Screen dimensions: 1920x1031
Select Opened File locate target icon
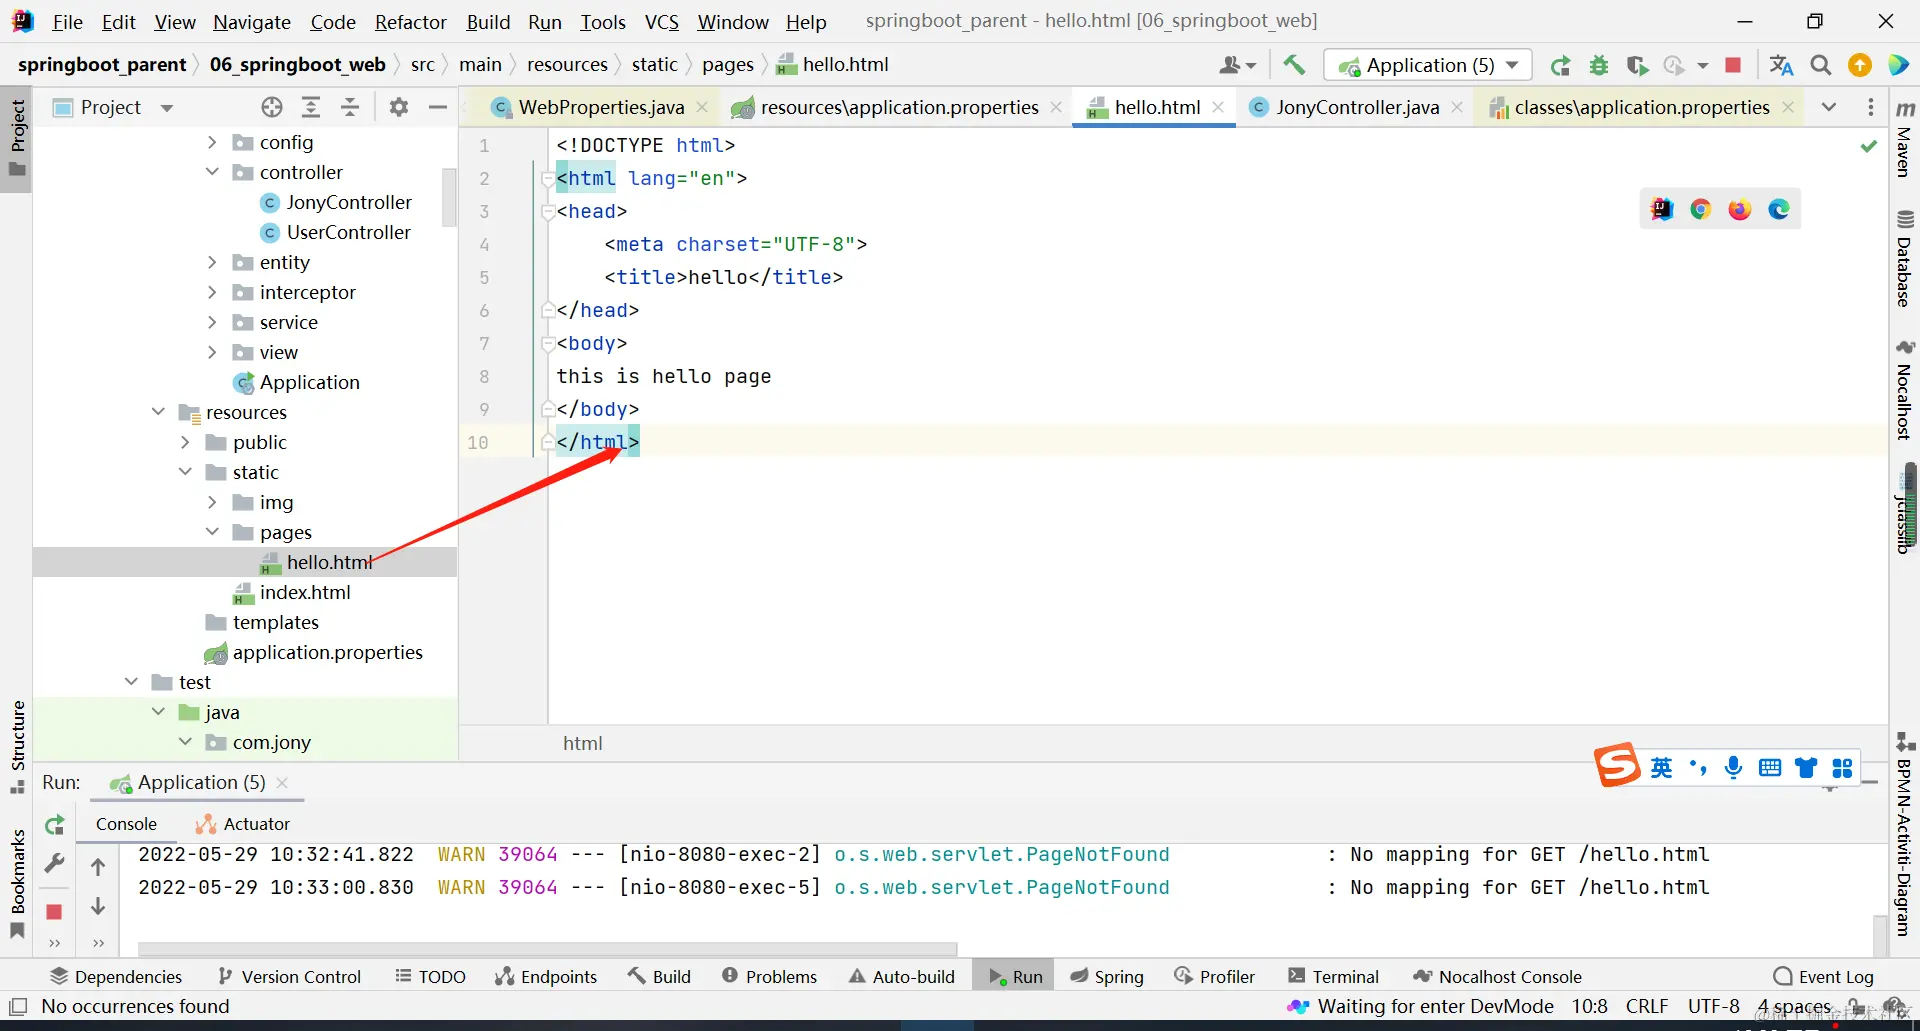(272, 107)
